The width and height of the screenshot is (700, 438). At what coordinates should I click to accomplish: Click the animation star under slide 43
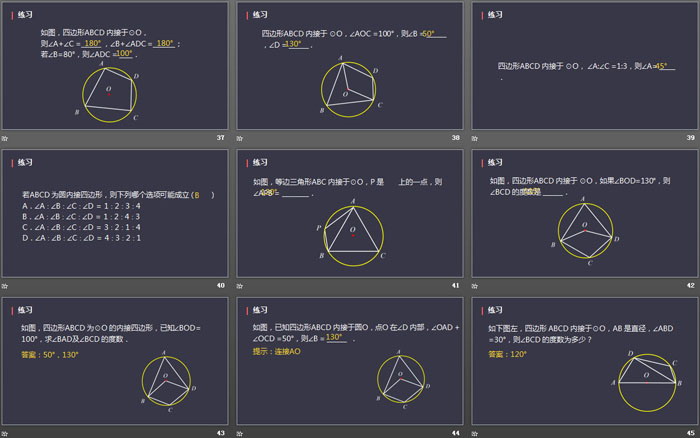(4, 434)
